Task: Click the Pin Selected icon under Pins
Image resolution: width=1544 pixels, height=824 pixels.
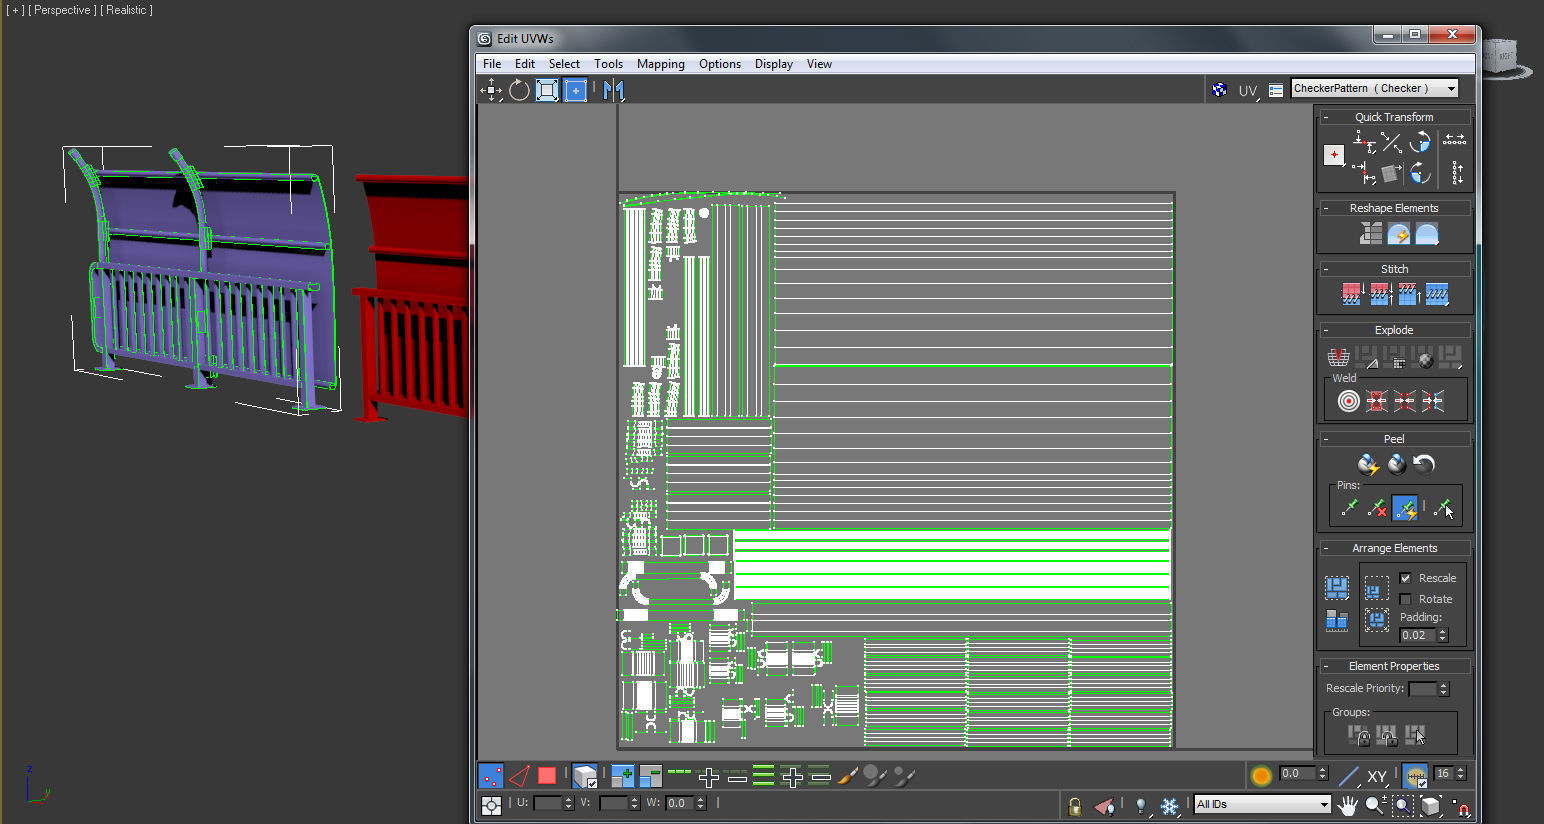Action: [x=1349, y=508]
